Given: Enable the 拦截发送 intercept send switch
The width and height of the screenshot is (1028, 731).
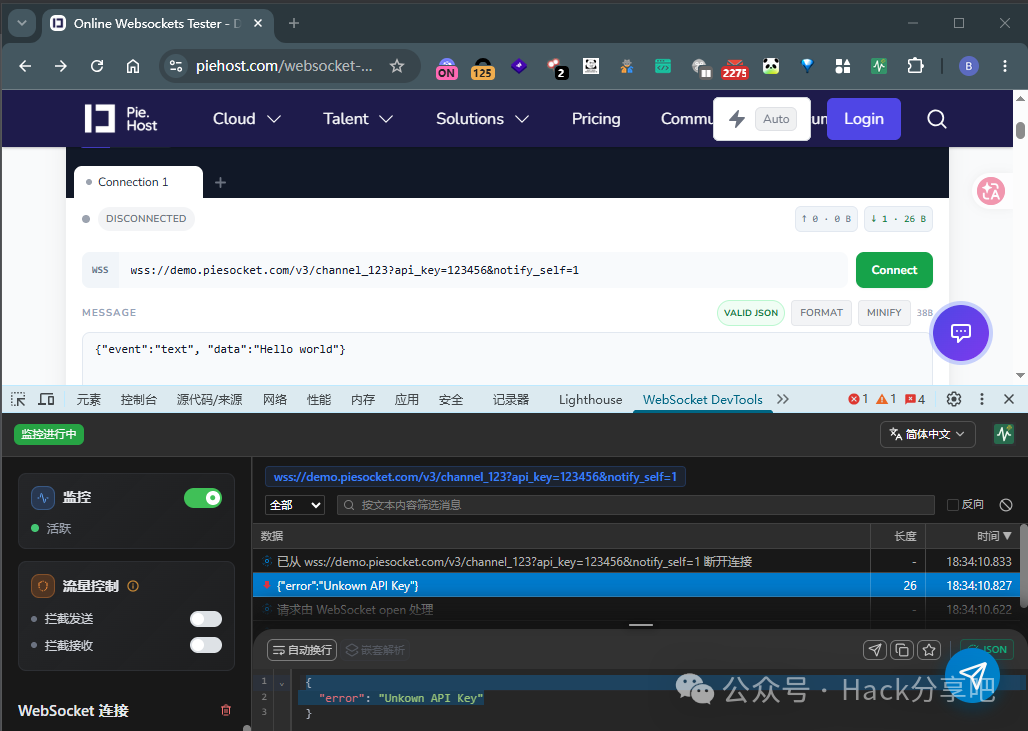Looking at the screenshot, I should point(206,619).
